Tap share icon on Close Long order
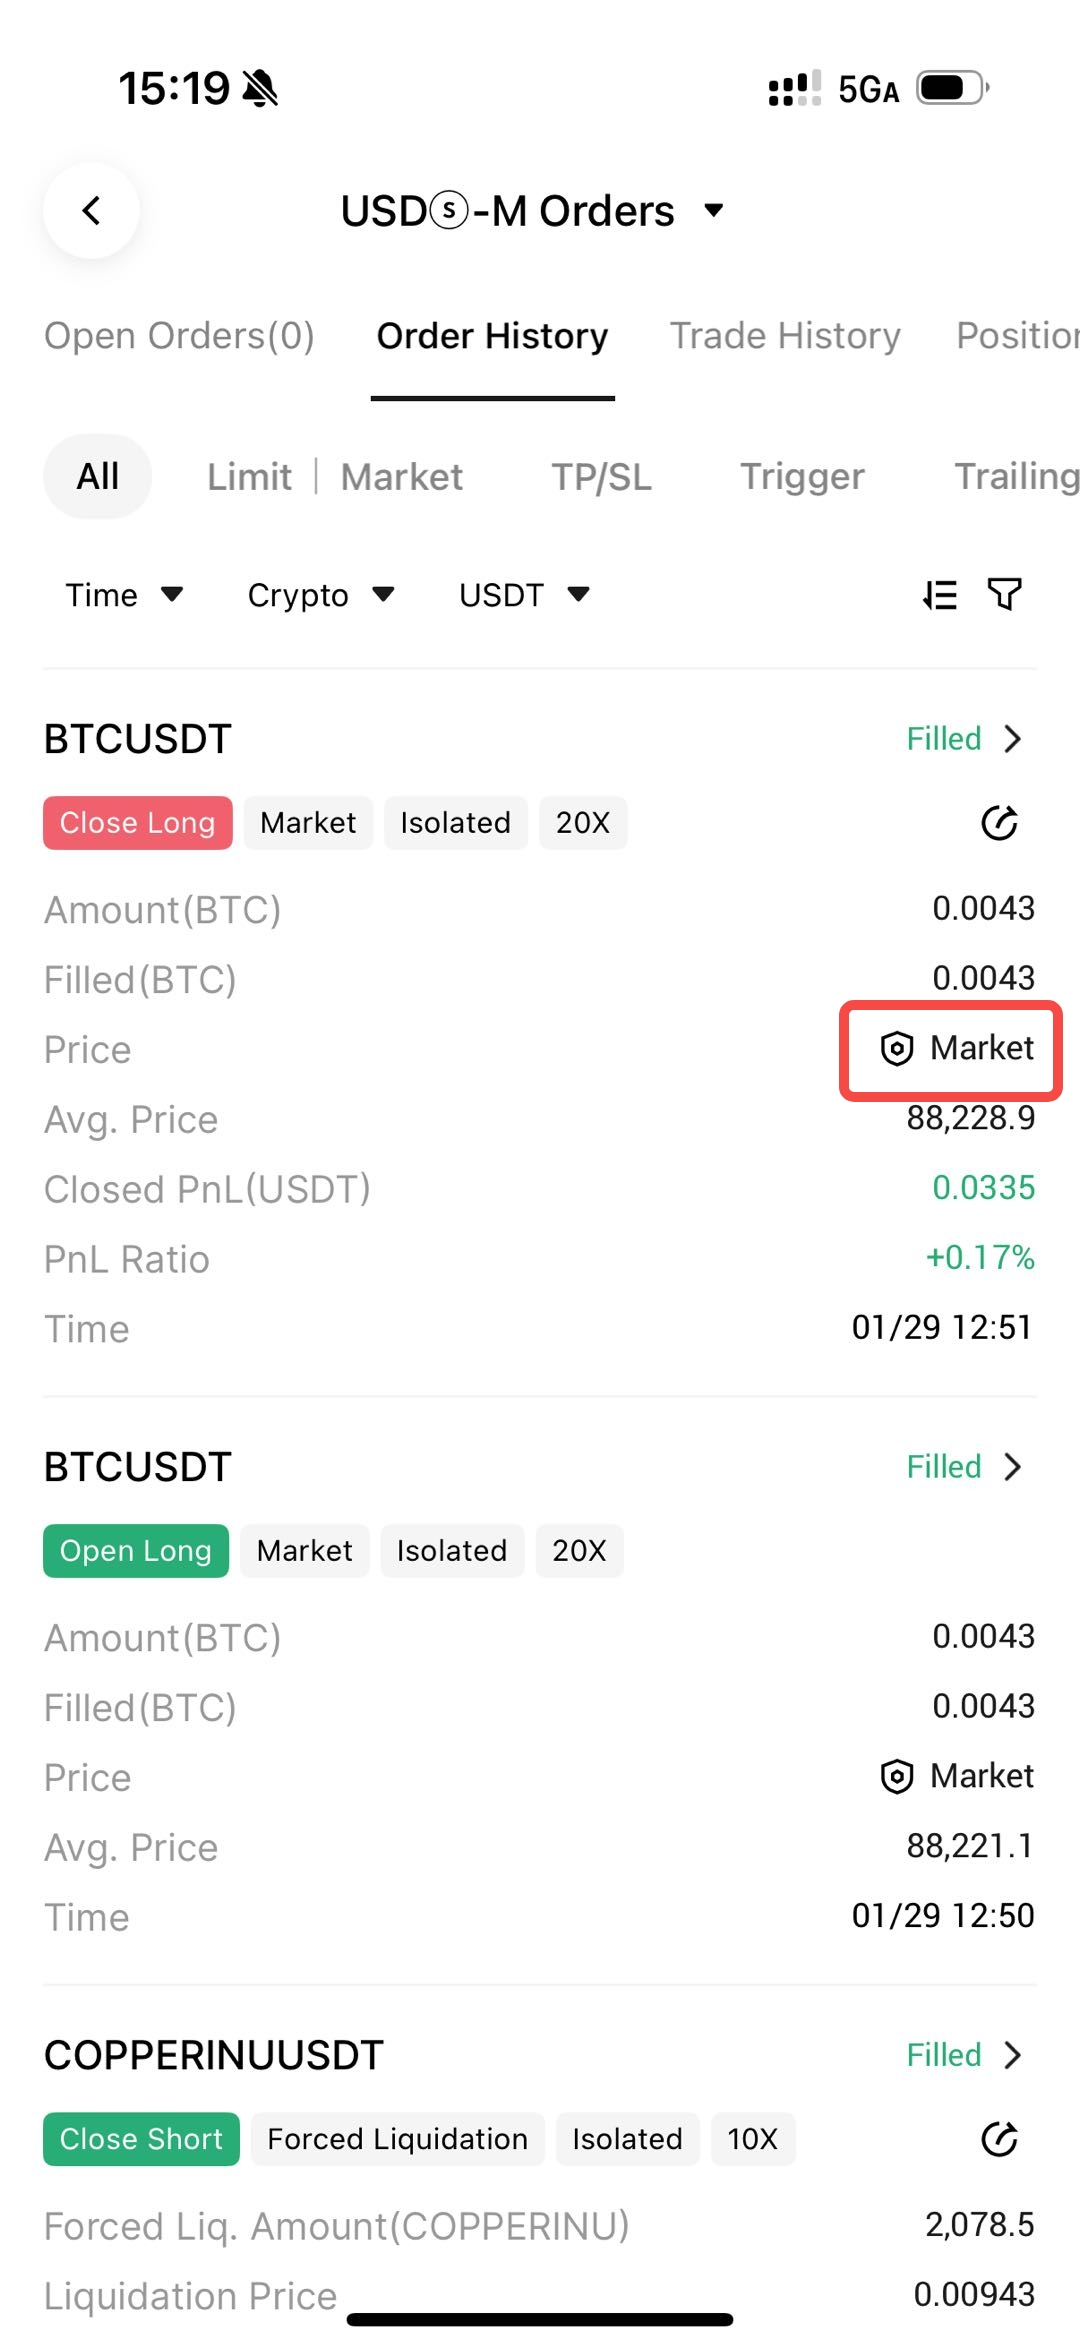 (999, 823)
